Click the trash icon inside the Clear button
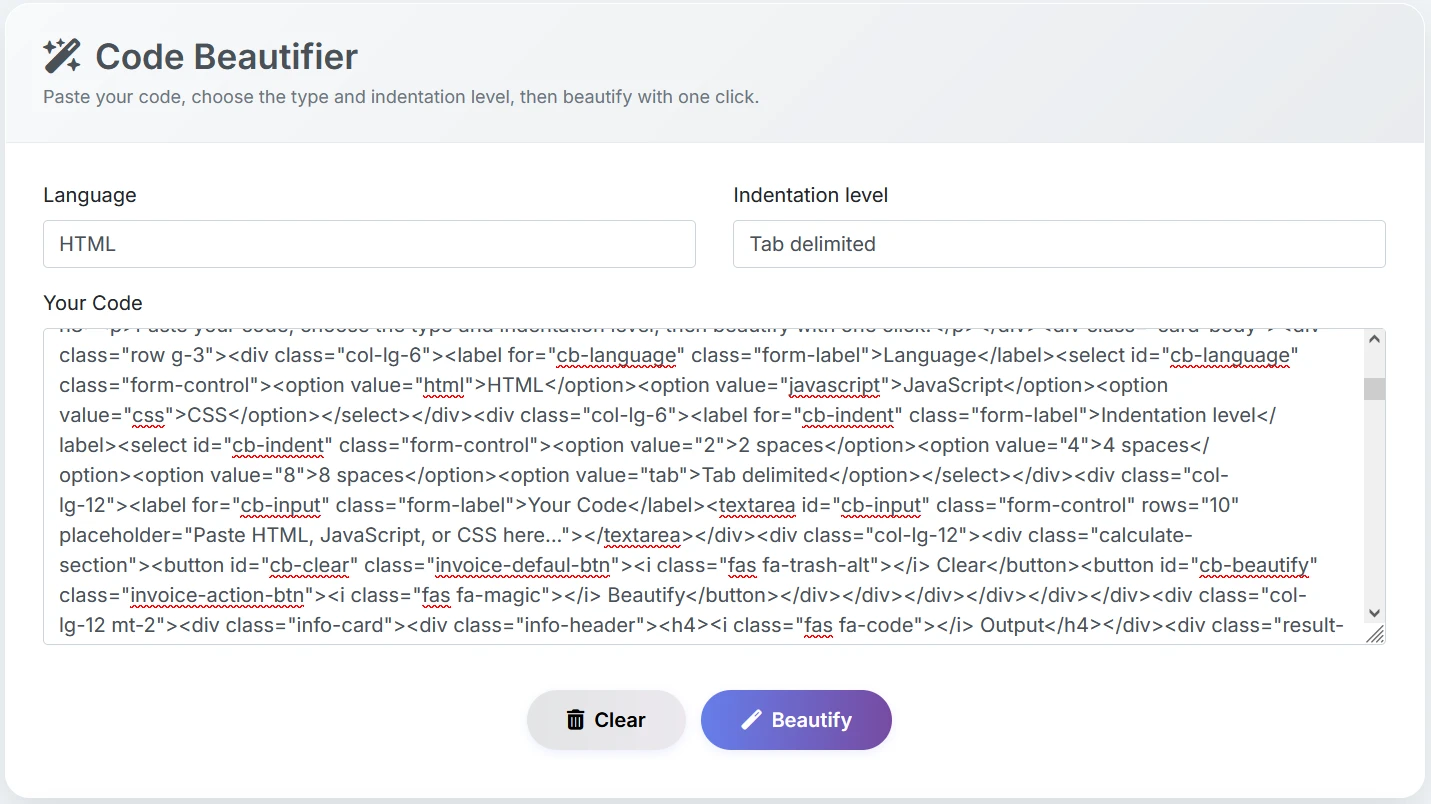1431x804 pixels. [x=575, y=719]
